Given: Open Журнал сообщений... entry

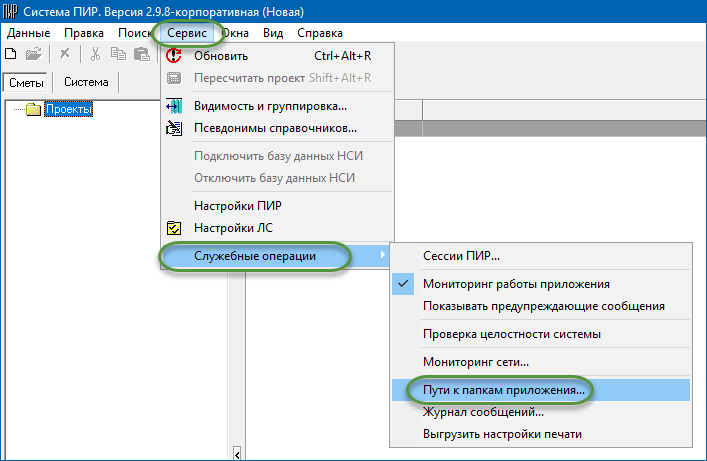Looking at the screenshot, I should tap(541, 412).
